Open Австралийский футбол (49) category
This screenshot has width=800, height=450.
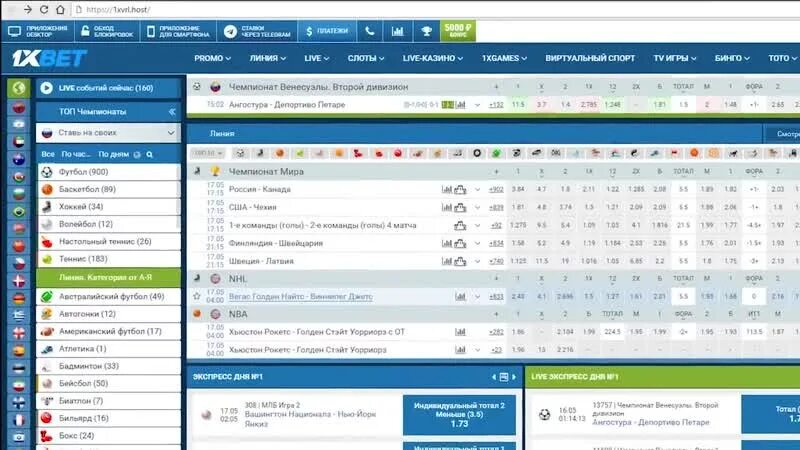point(109,296)
